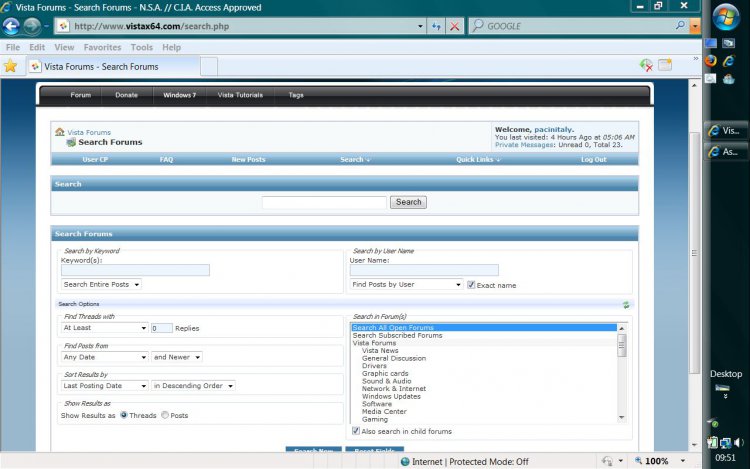
Task: Select the Vista Forums - Search Forums tab
Action: (x=112, y=66)
